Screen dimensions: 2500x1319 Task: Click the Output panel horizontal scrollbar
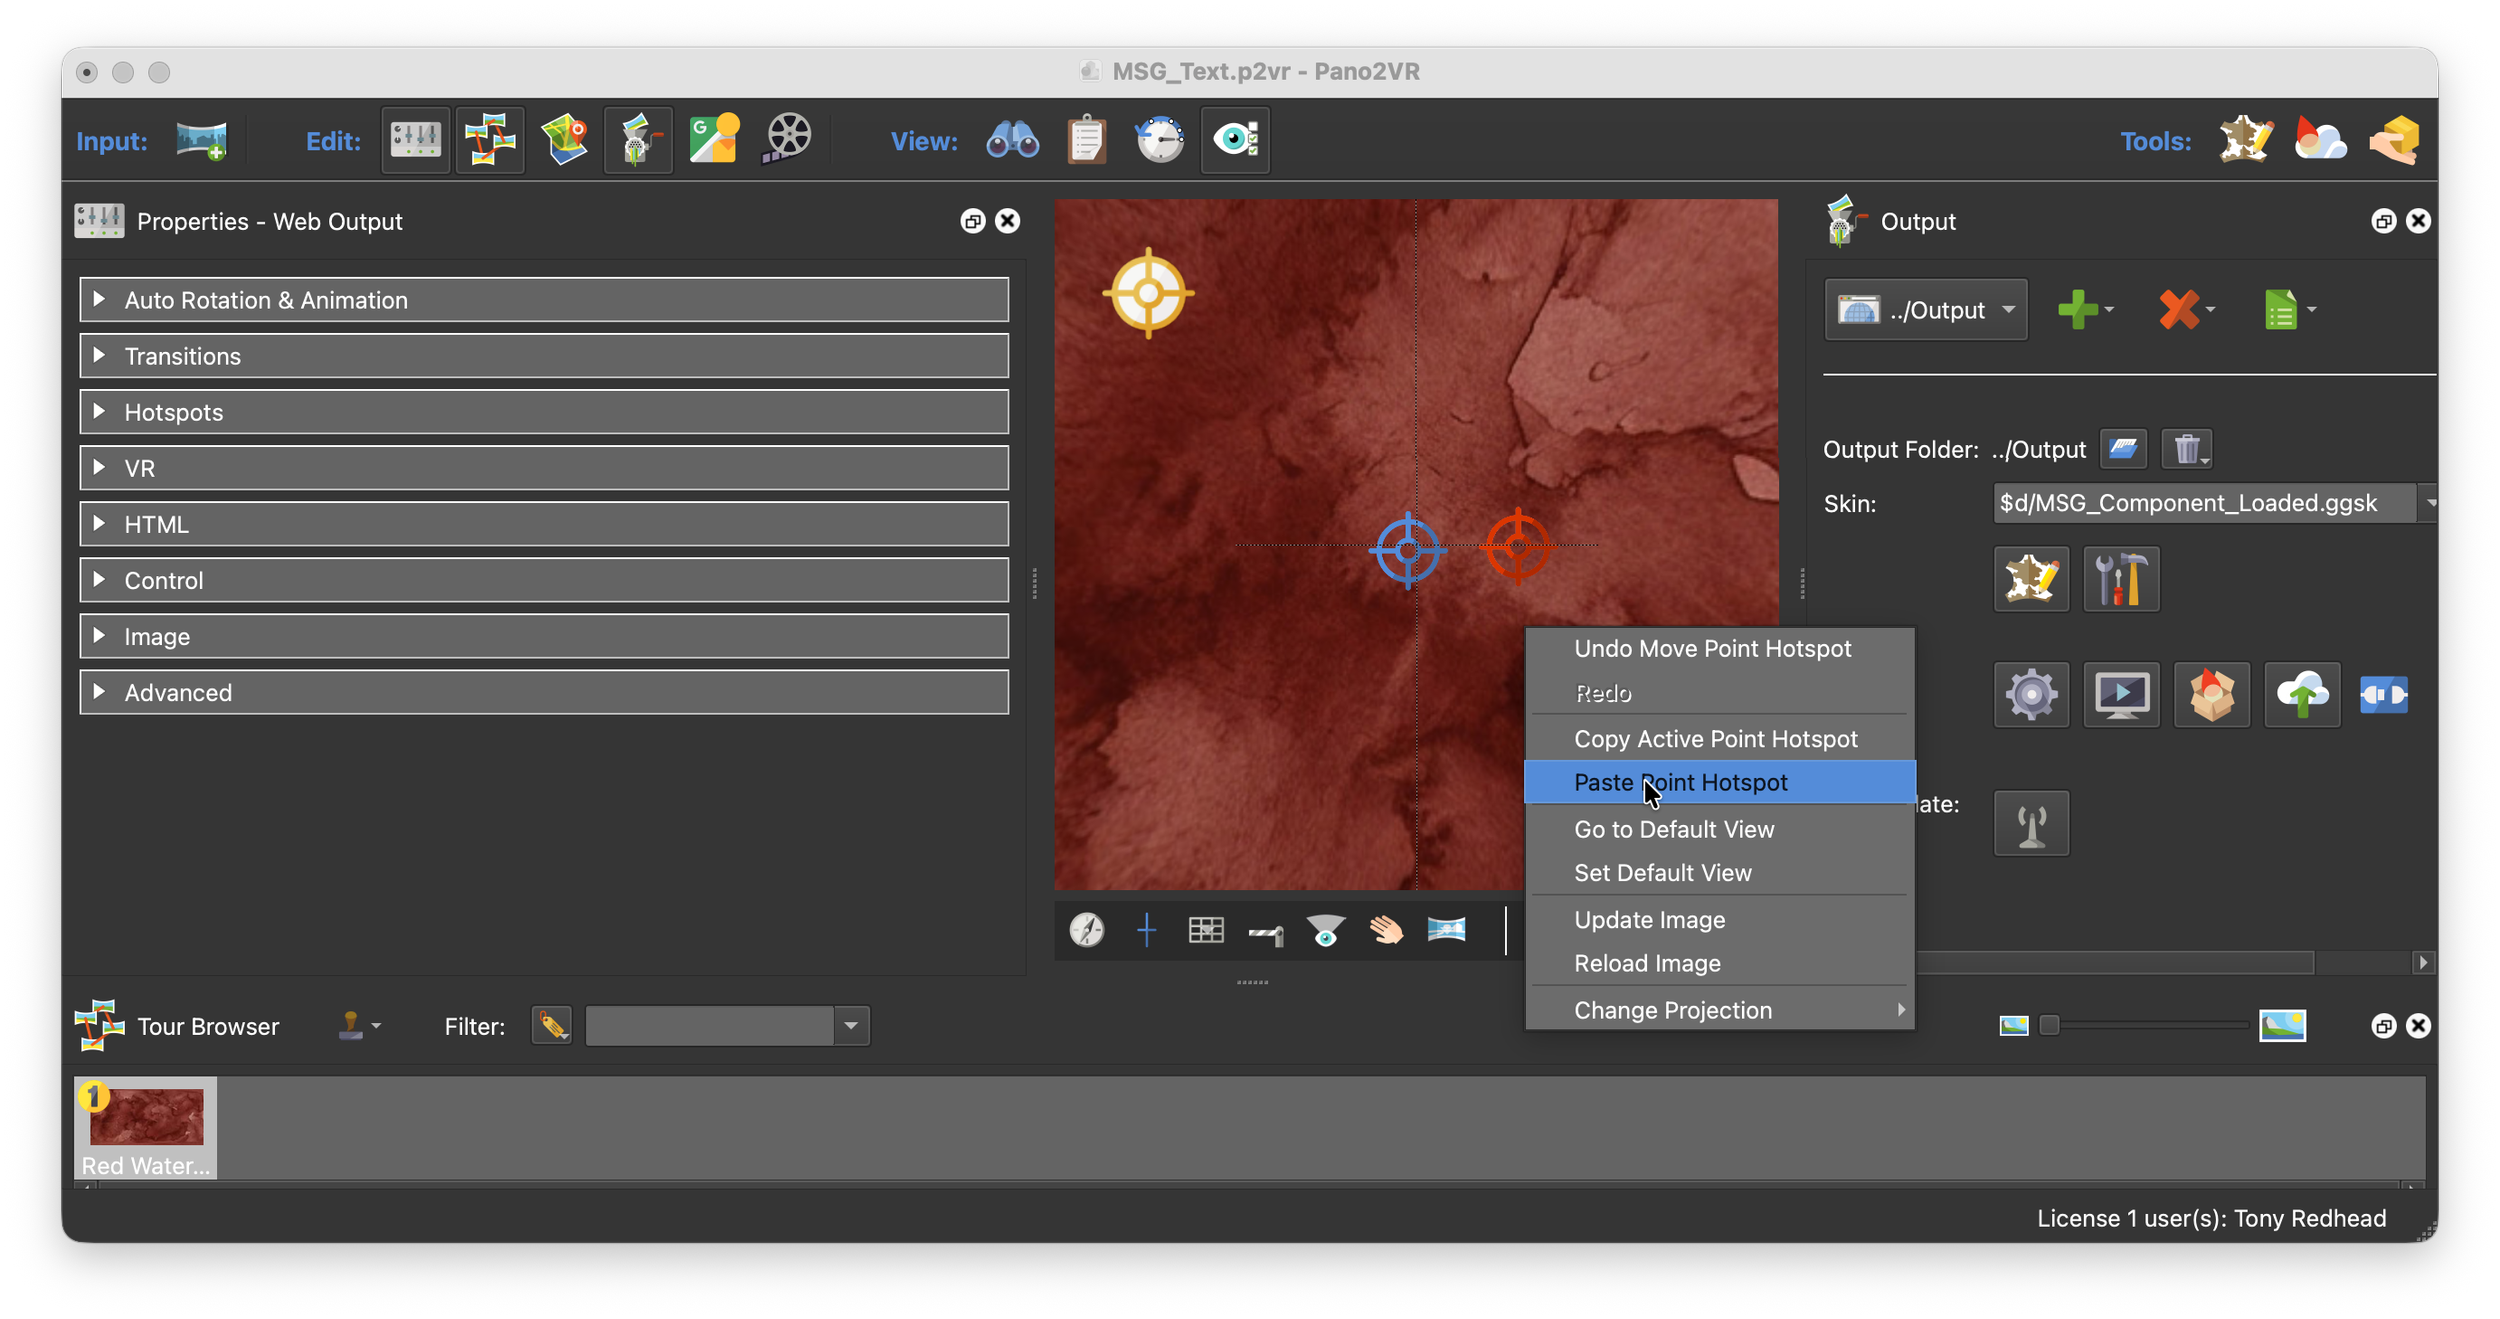pyautogui.click(x=2114, y=963)
